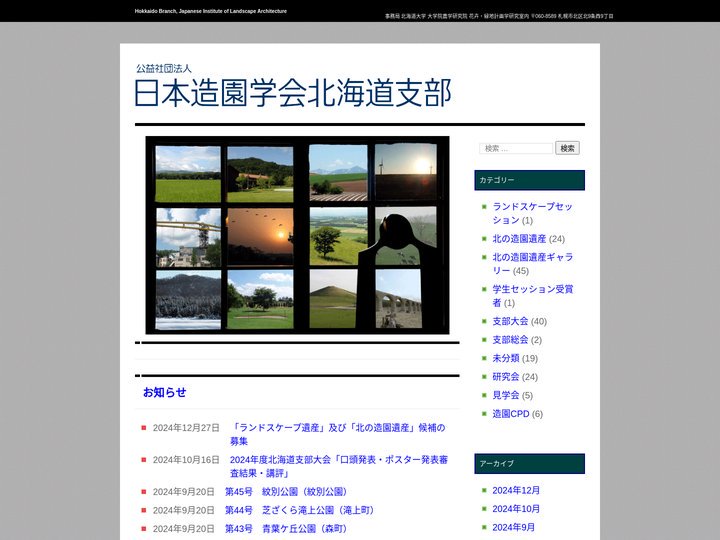Click the 事務局 北海道大学 address text in header
The height and width of the screenshot is (540, 720).
point(499,16)
